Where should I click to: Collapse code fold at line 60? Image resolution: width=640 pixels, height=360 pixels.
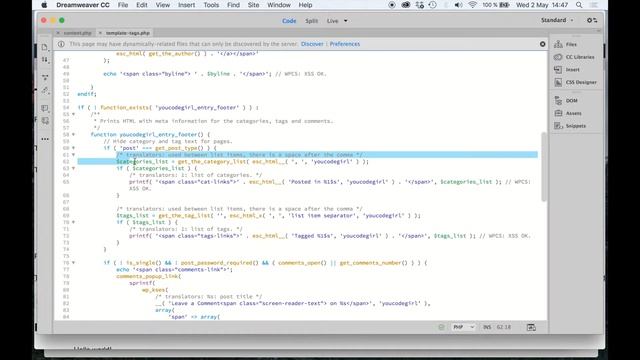point(73,148)
